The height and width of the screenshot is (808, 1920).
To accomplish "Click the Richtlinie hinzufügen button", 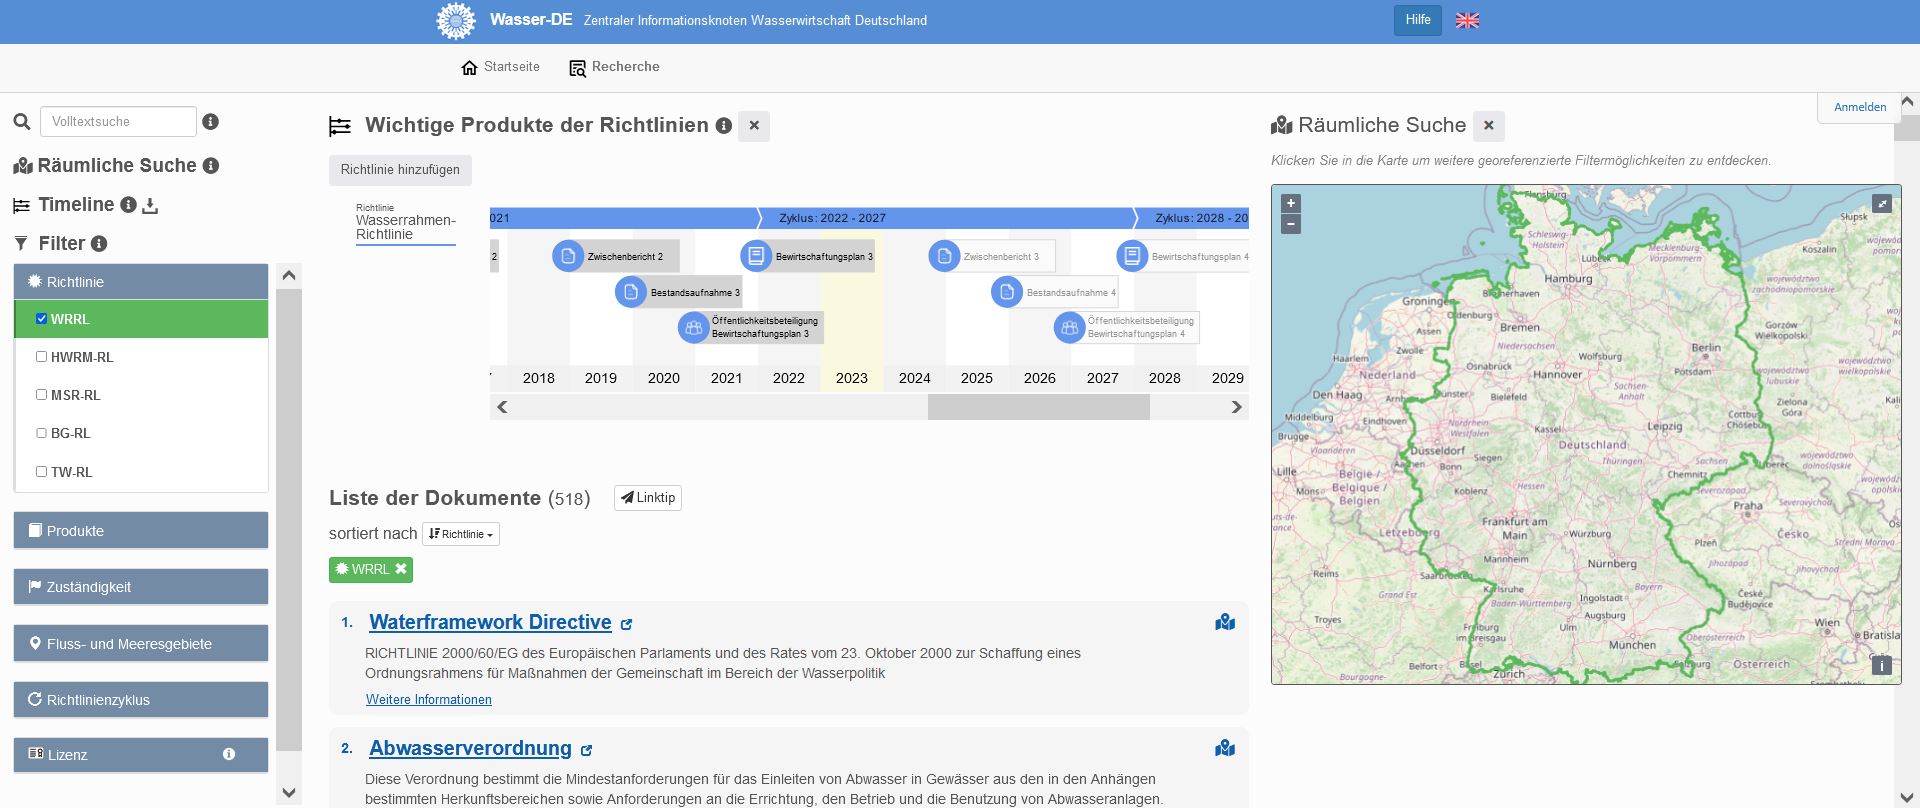I will point(400,170).
